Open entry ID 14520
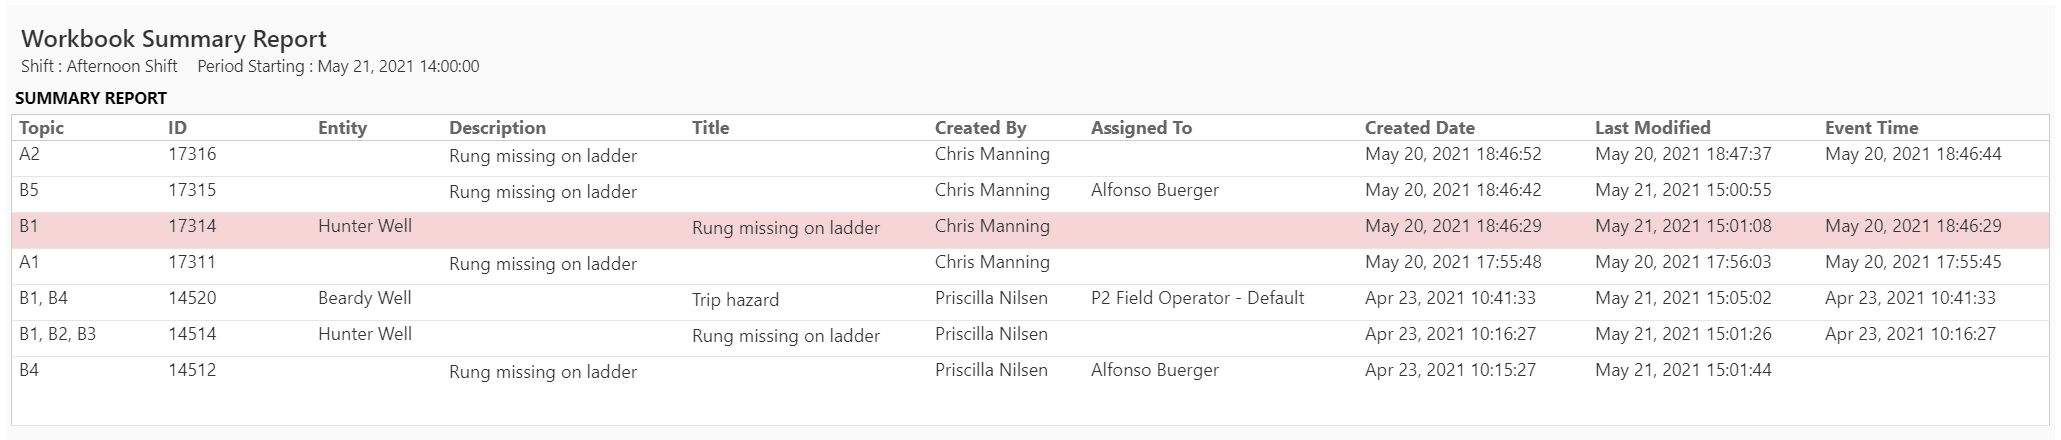Image resolution: width=2061 pixels, height=440 pixels. pyautogui.click(x=192, y=298)
